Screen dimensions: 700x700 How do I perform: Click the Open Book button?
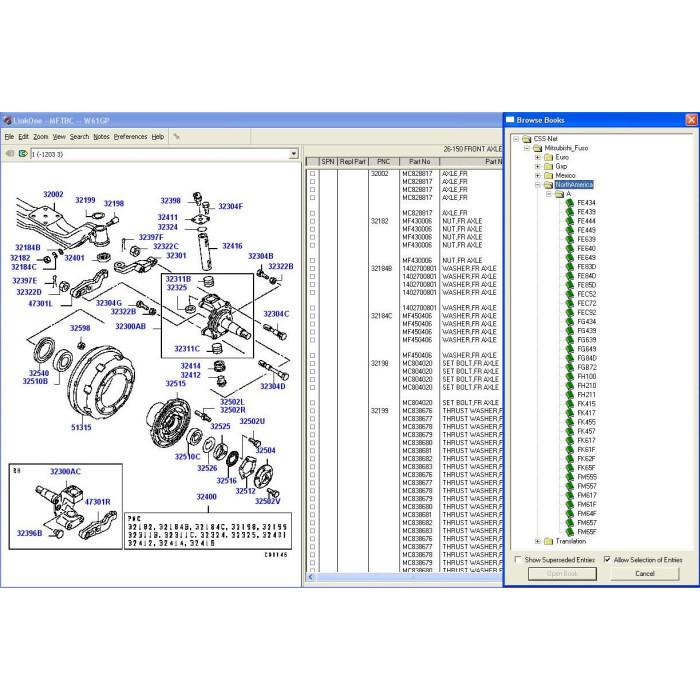[x=562, y=574]
